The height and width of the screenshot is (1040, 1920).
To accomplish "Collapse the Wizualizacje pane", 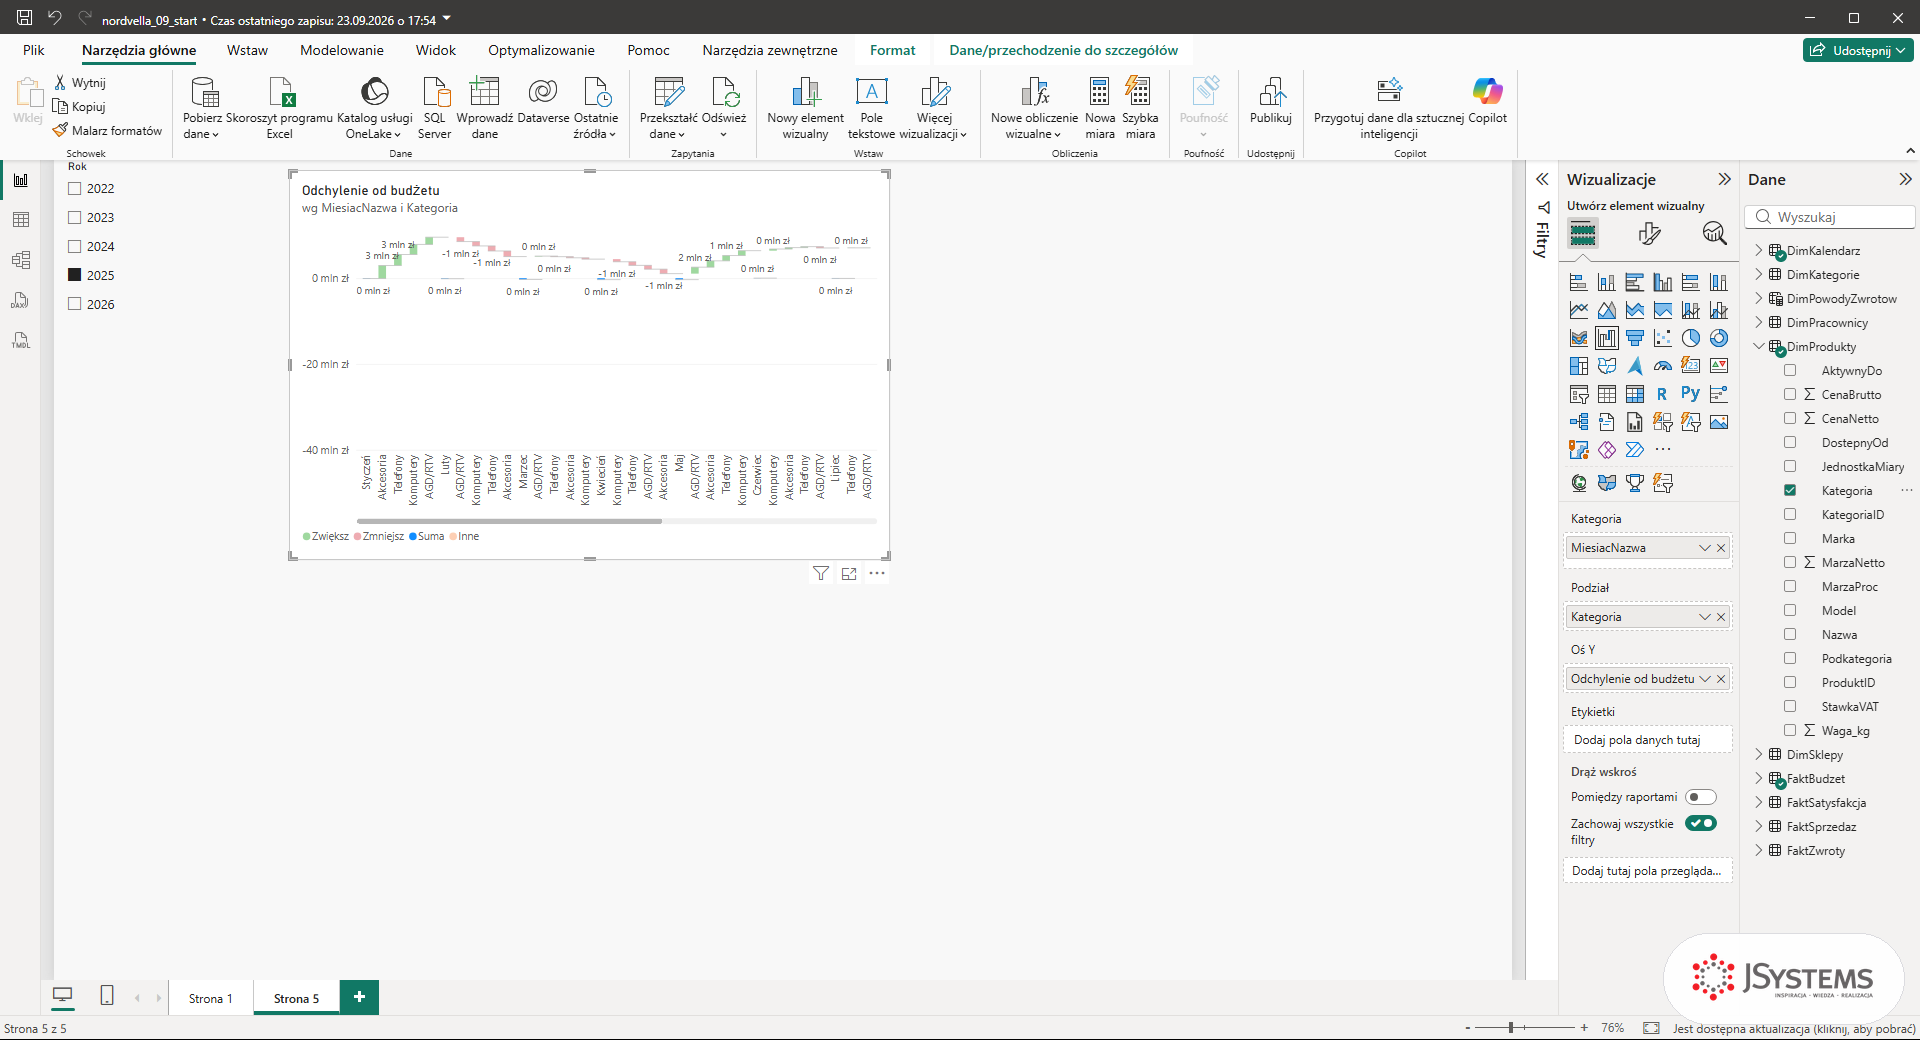I will click(x=1724, y=179).
